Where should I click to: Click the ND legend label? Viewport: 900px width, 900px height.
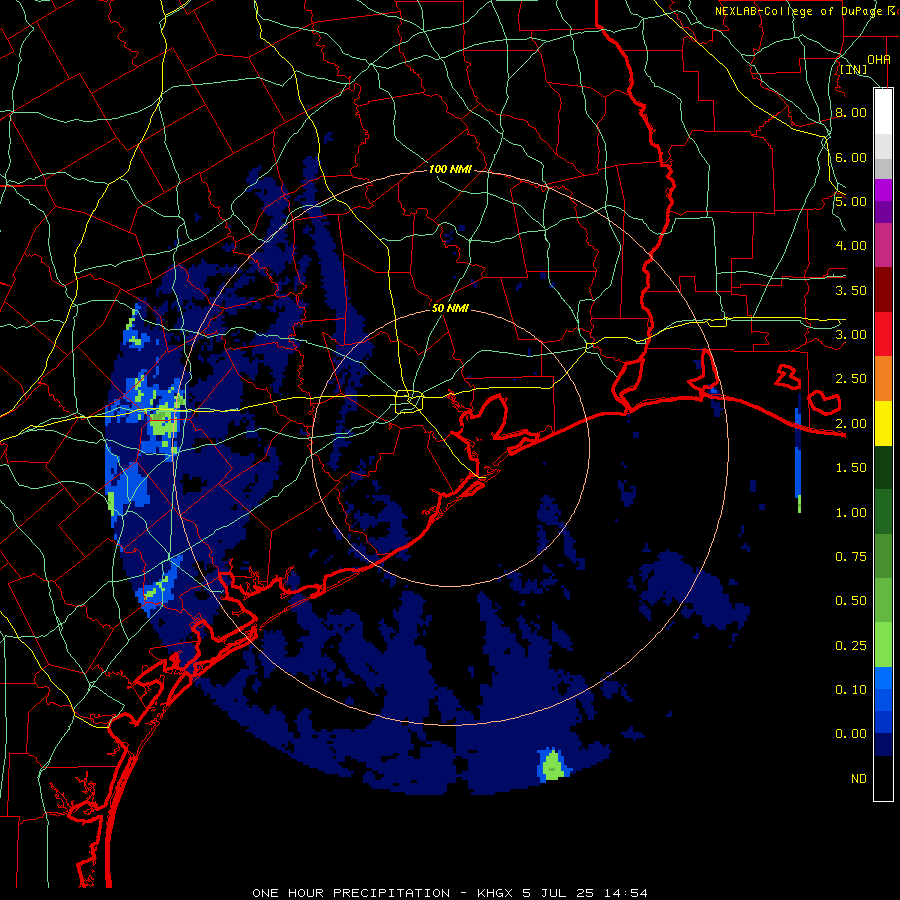tap(859, 779)
